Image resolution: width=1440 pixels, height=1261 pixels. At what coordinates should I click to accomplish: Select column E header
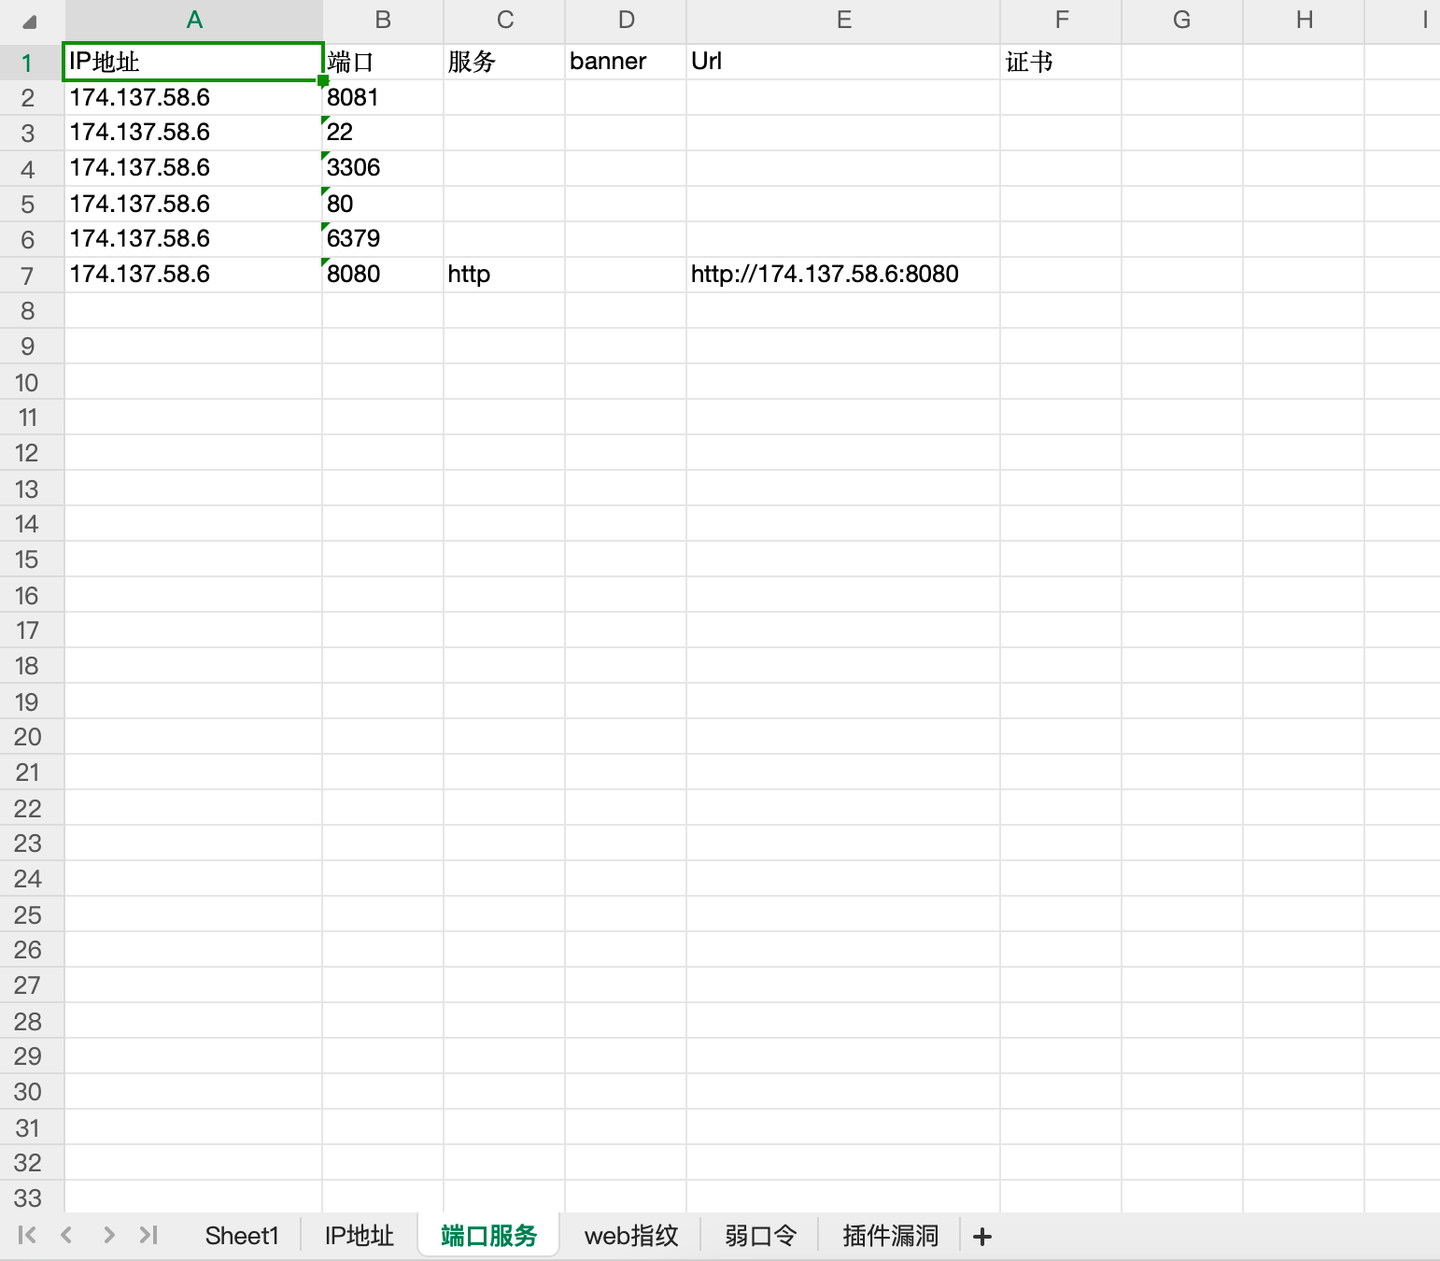(x=843, y=21)
